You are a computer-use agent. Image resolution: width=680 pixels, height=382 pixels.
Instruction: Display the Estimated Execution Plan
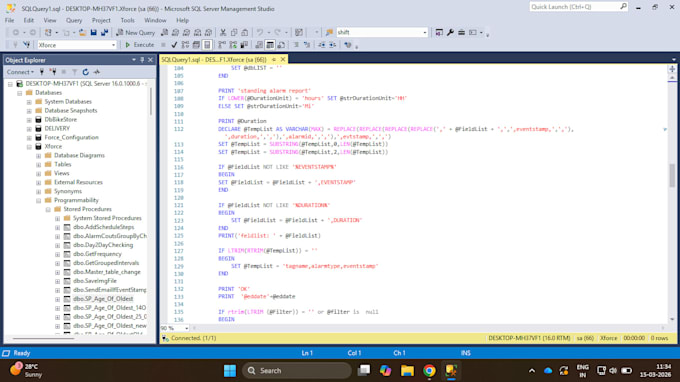tap(185, 45)
